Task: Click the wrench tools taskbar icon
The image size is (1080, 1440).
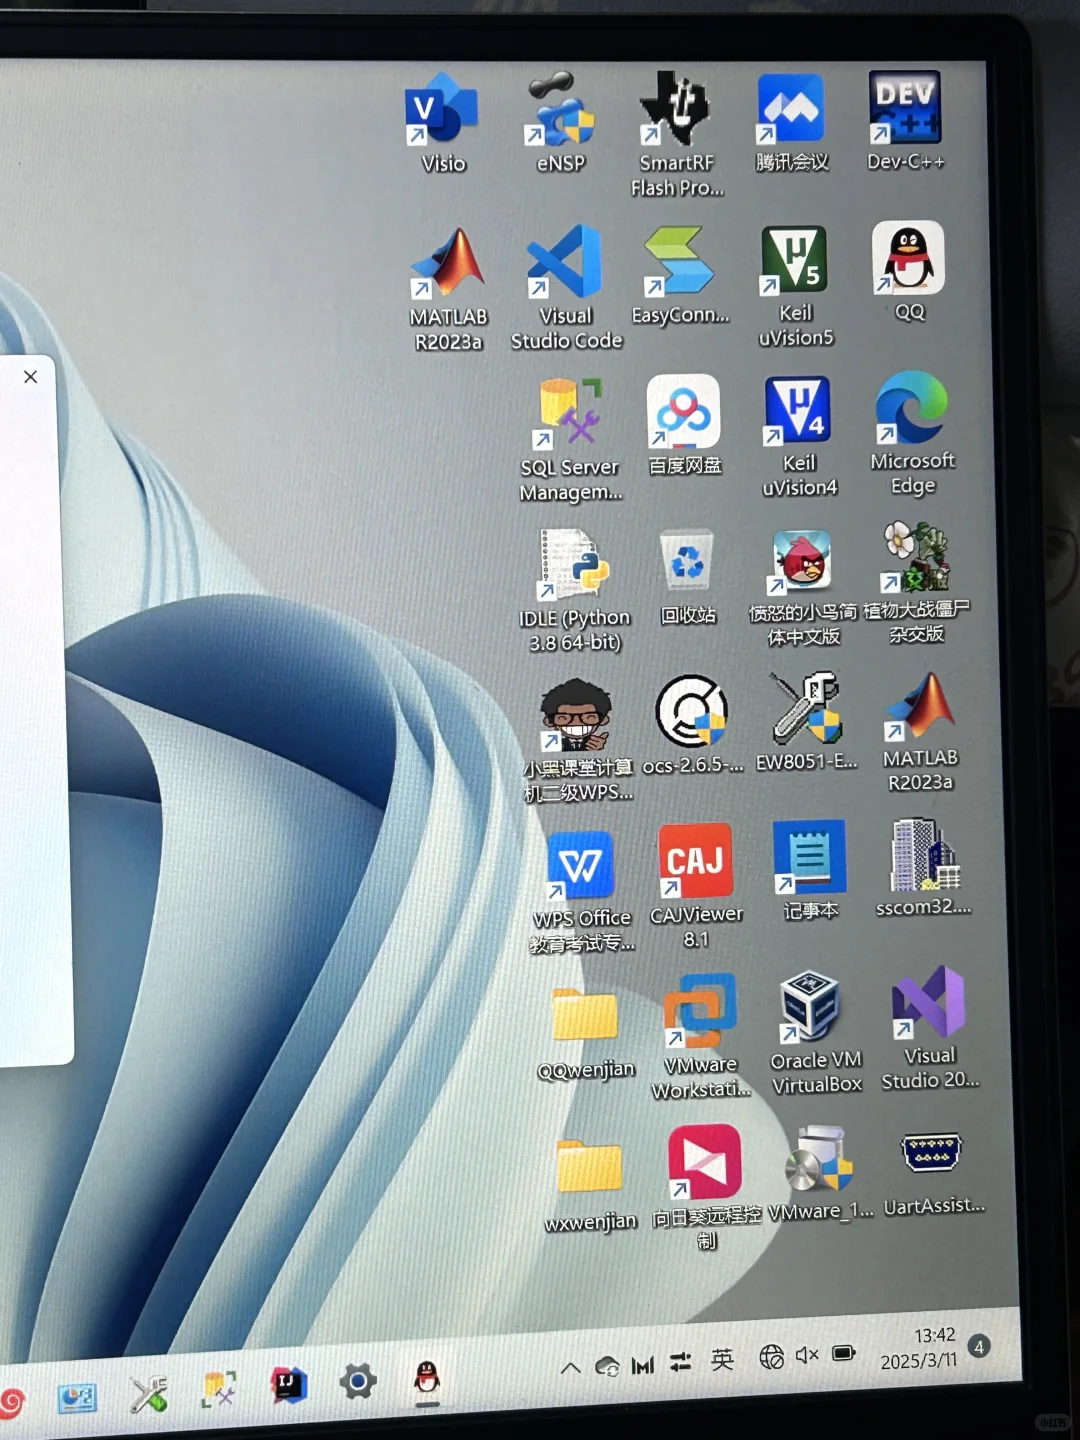Action: coord(148,1393)
